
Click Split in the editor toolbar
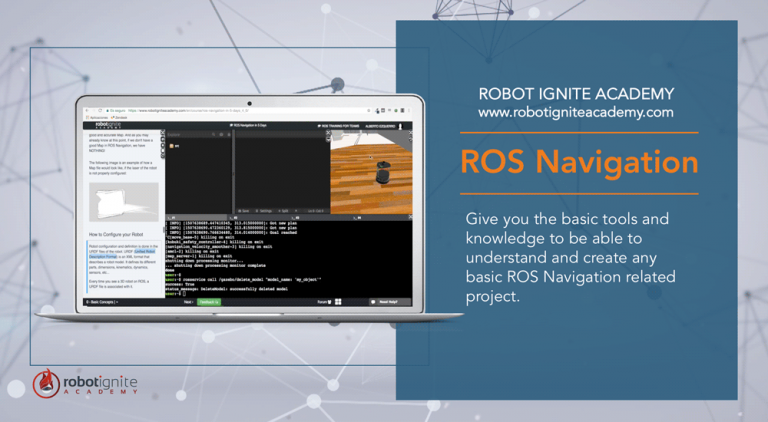[x=284, y=211]
